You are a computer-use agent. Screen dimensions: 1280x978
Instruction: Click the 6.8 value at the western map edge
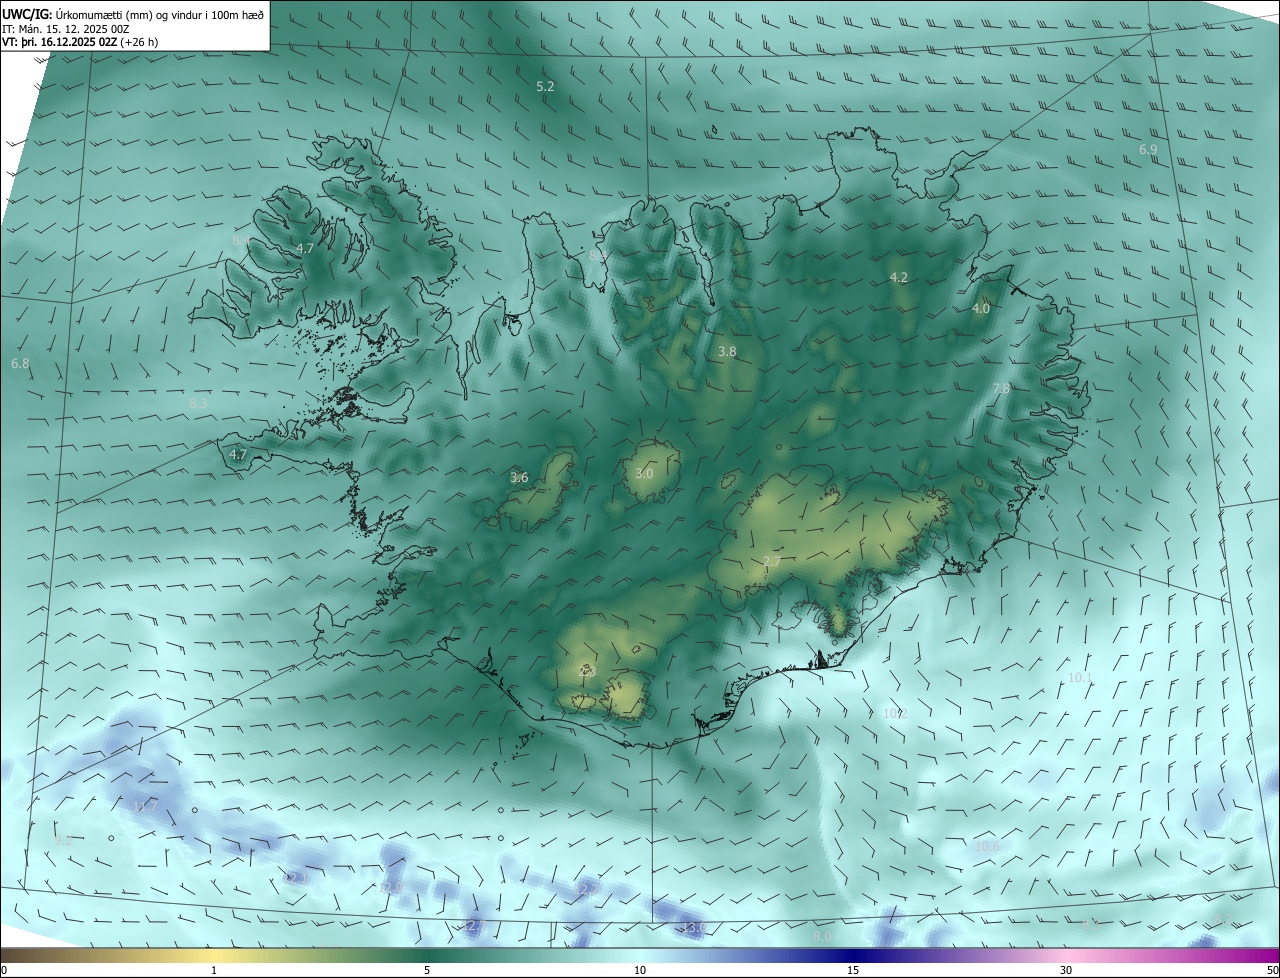tap(20, 364)
